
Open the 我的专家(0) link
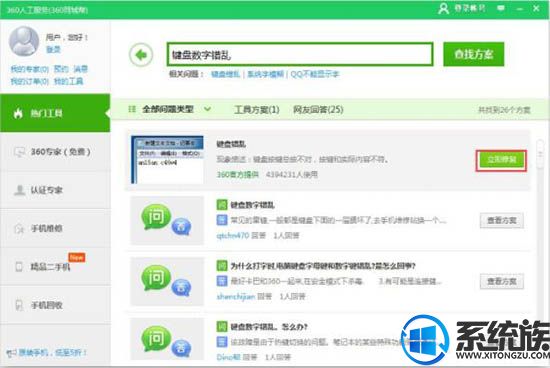pos(29,69)
